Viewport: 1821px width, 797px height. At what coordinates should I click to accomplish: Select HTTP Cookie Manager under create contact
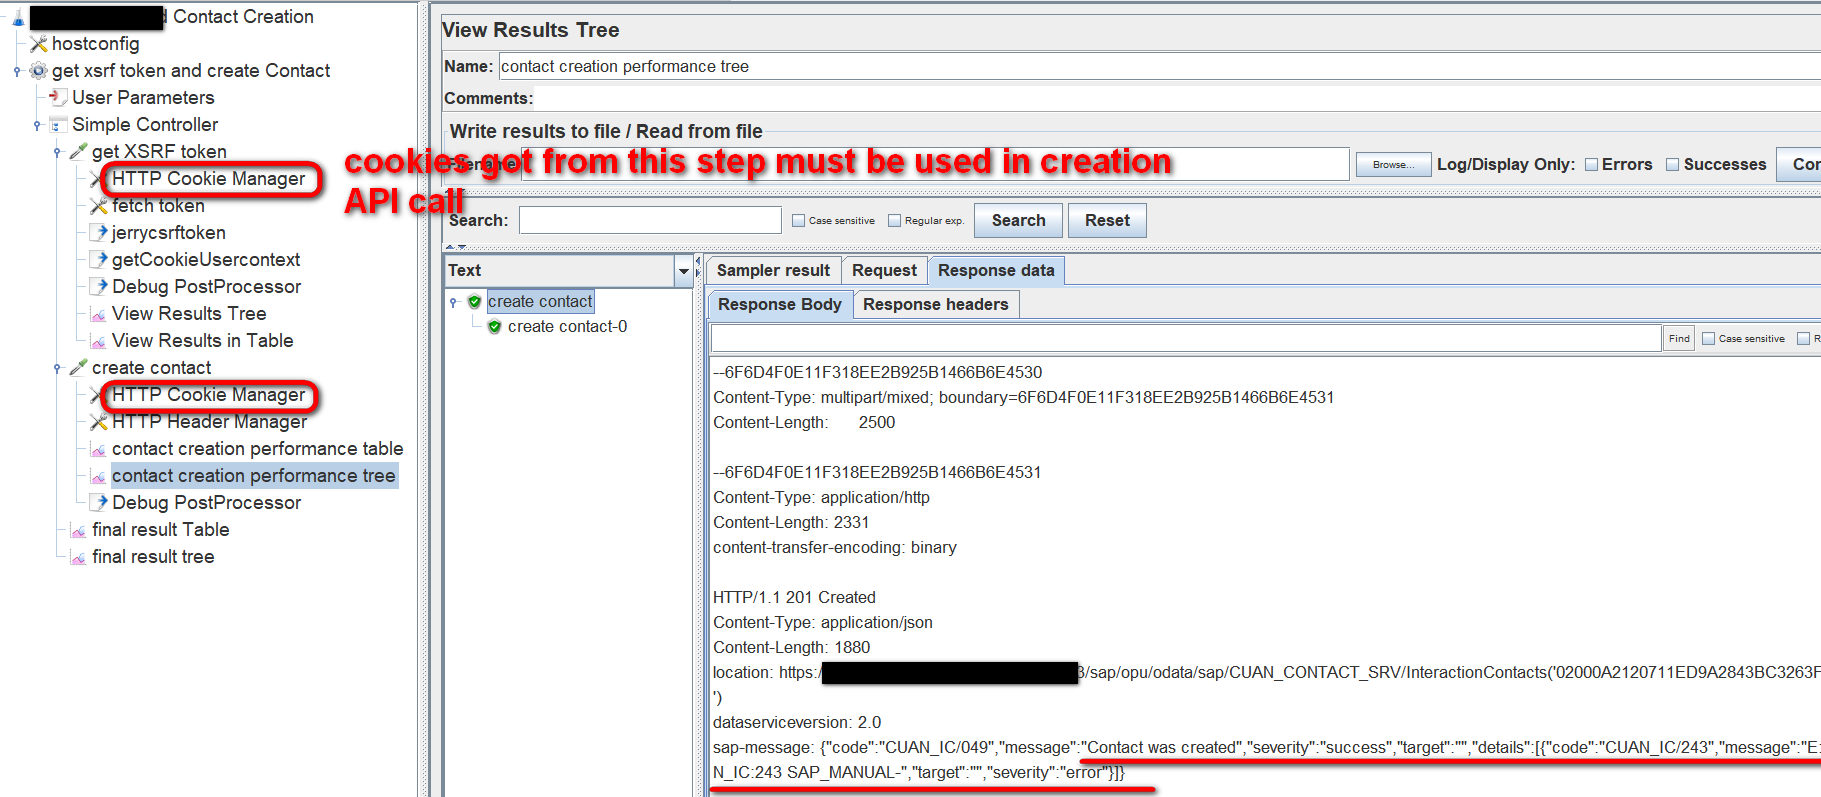click(x=208, y=395)
